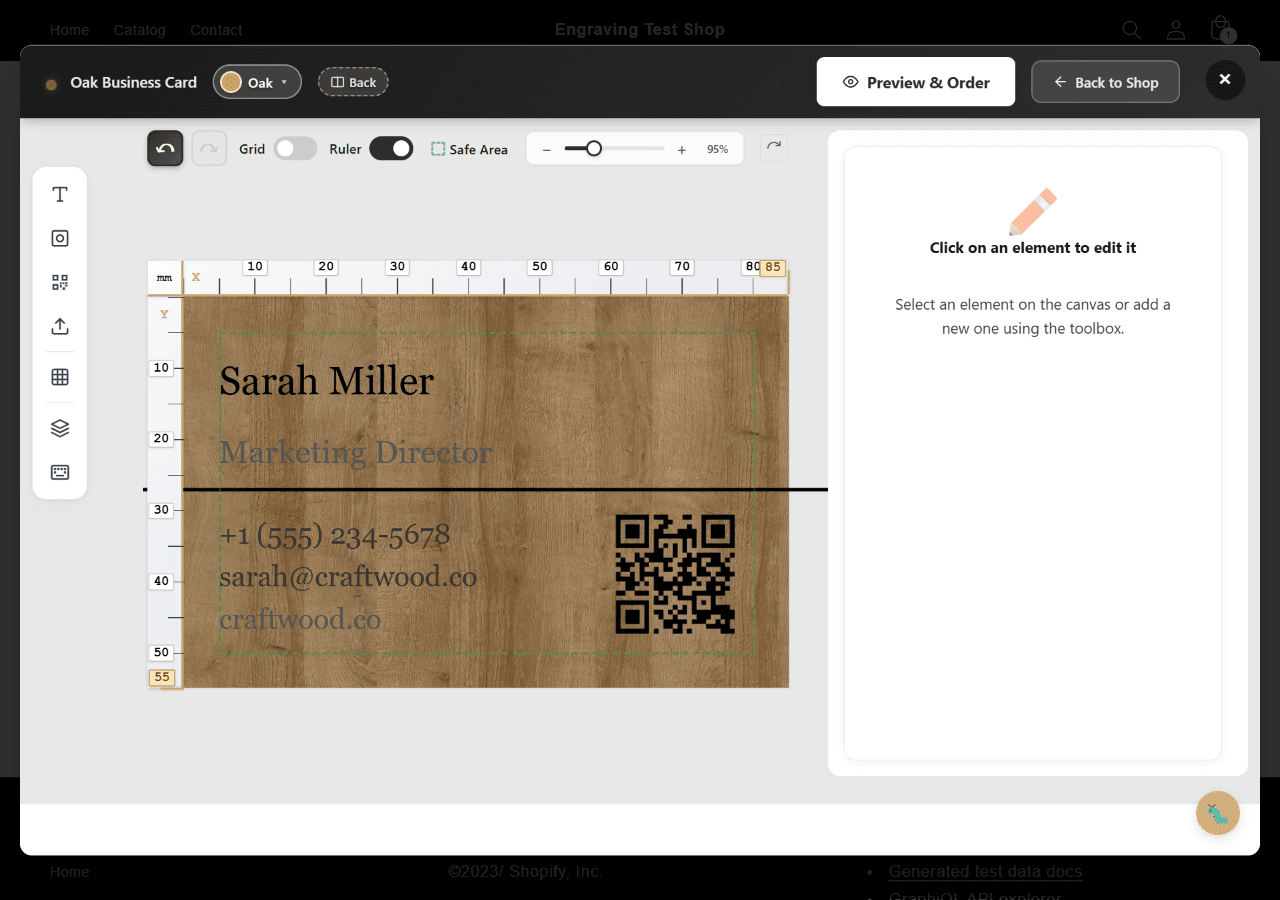1280x900 pixels.
Task: Open the Contact menu item
Action: pyautogui.click(x=216, y=30)
